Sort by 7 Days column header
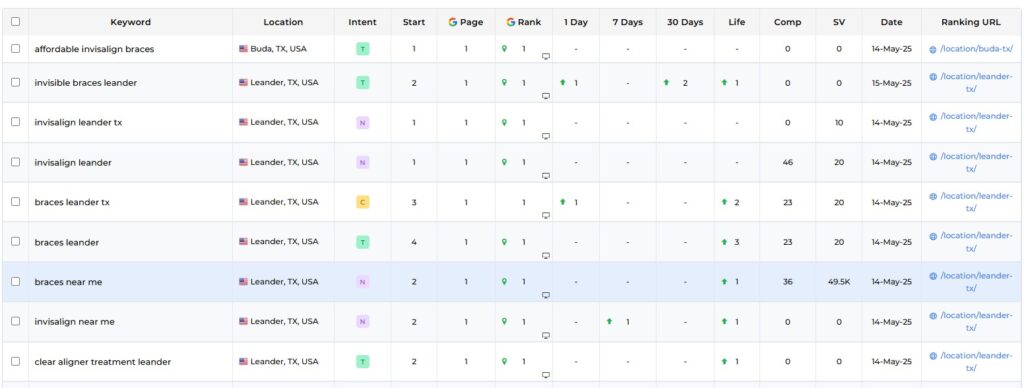 point(628,22)
